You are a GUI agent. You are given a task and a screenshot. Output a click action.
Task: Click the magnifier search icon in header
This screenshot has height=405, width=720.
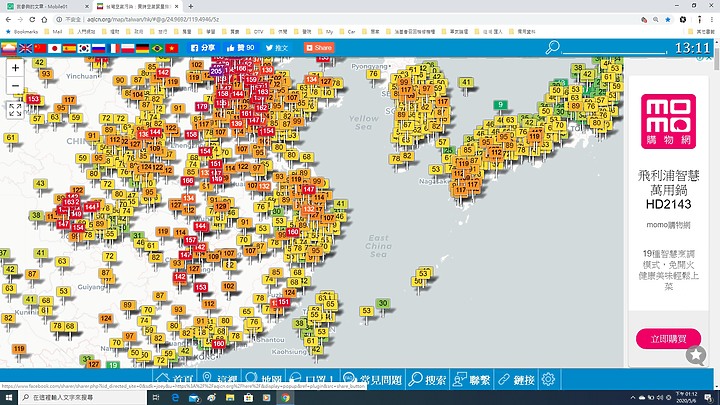[552, 48]
